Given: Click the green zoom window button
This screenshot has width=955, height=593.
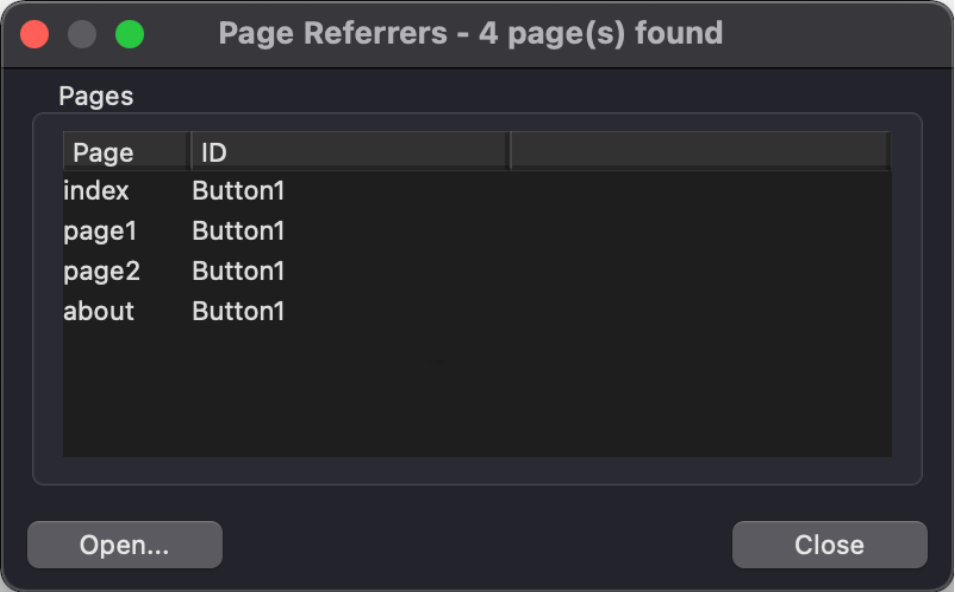Looking at the screenshot, I should 130,33.
